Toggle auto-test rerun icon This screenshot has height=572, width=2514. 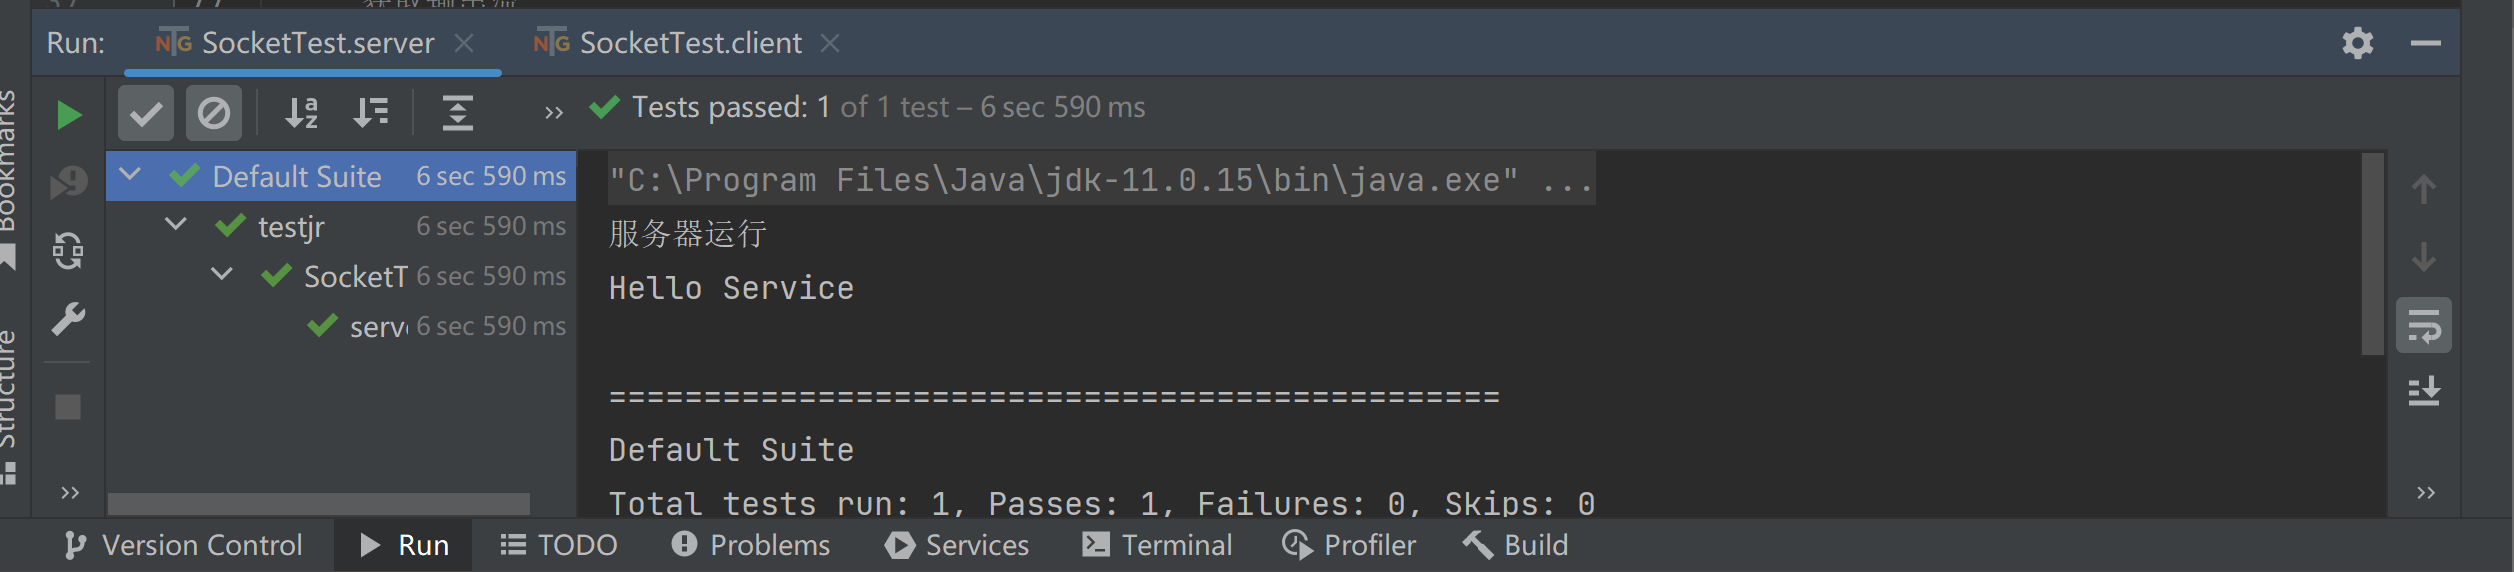pos(68,251)
